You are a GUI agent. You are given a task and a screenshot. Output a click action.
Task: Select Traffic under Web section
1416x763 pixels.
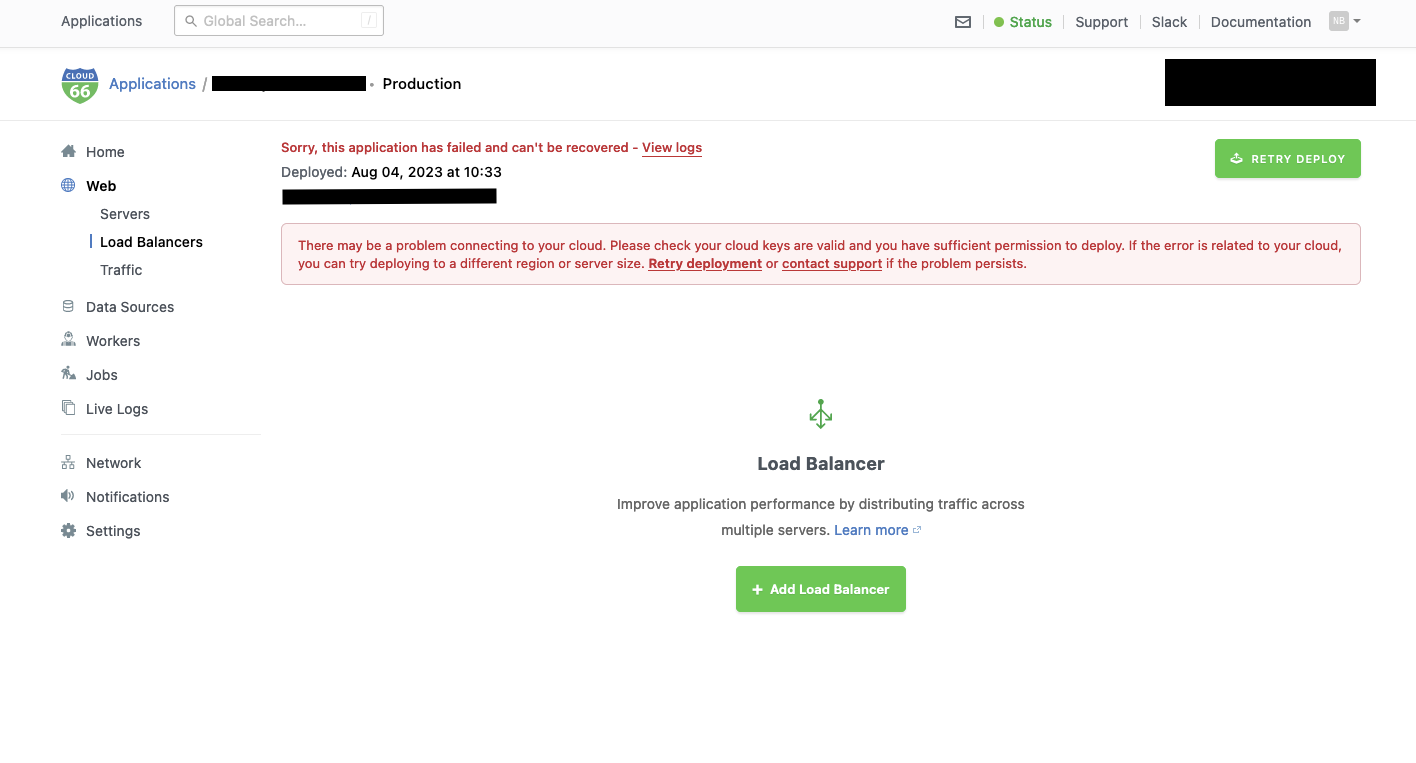[x=121, y=270]
